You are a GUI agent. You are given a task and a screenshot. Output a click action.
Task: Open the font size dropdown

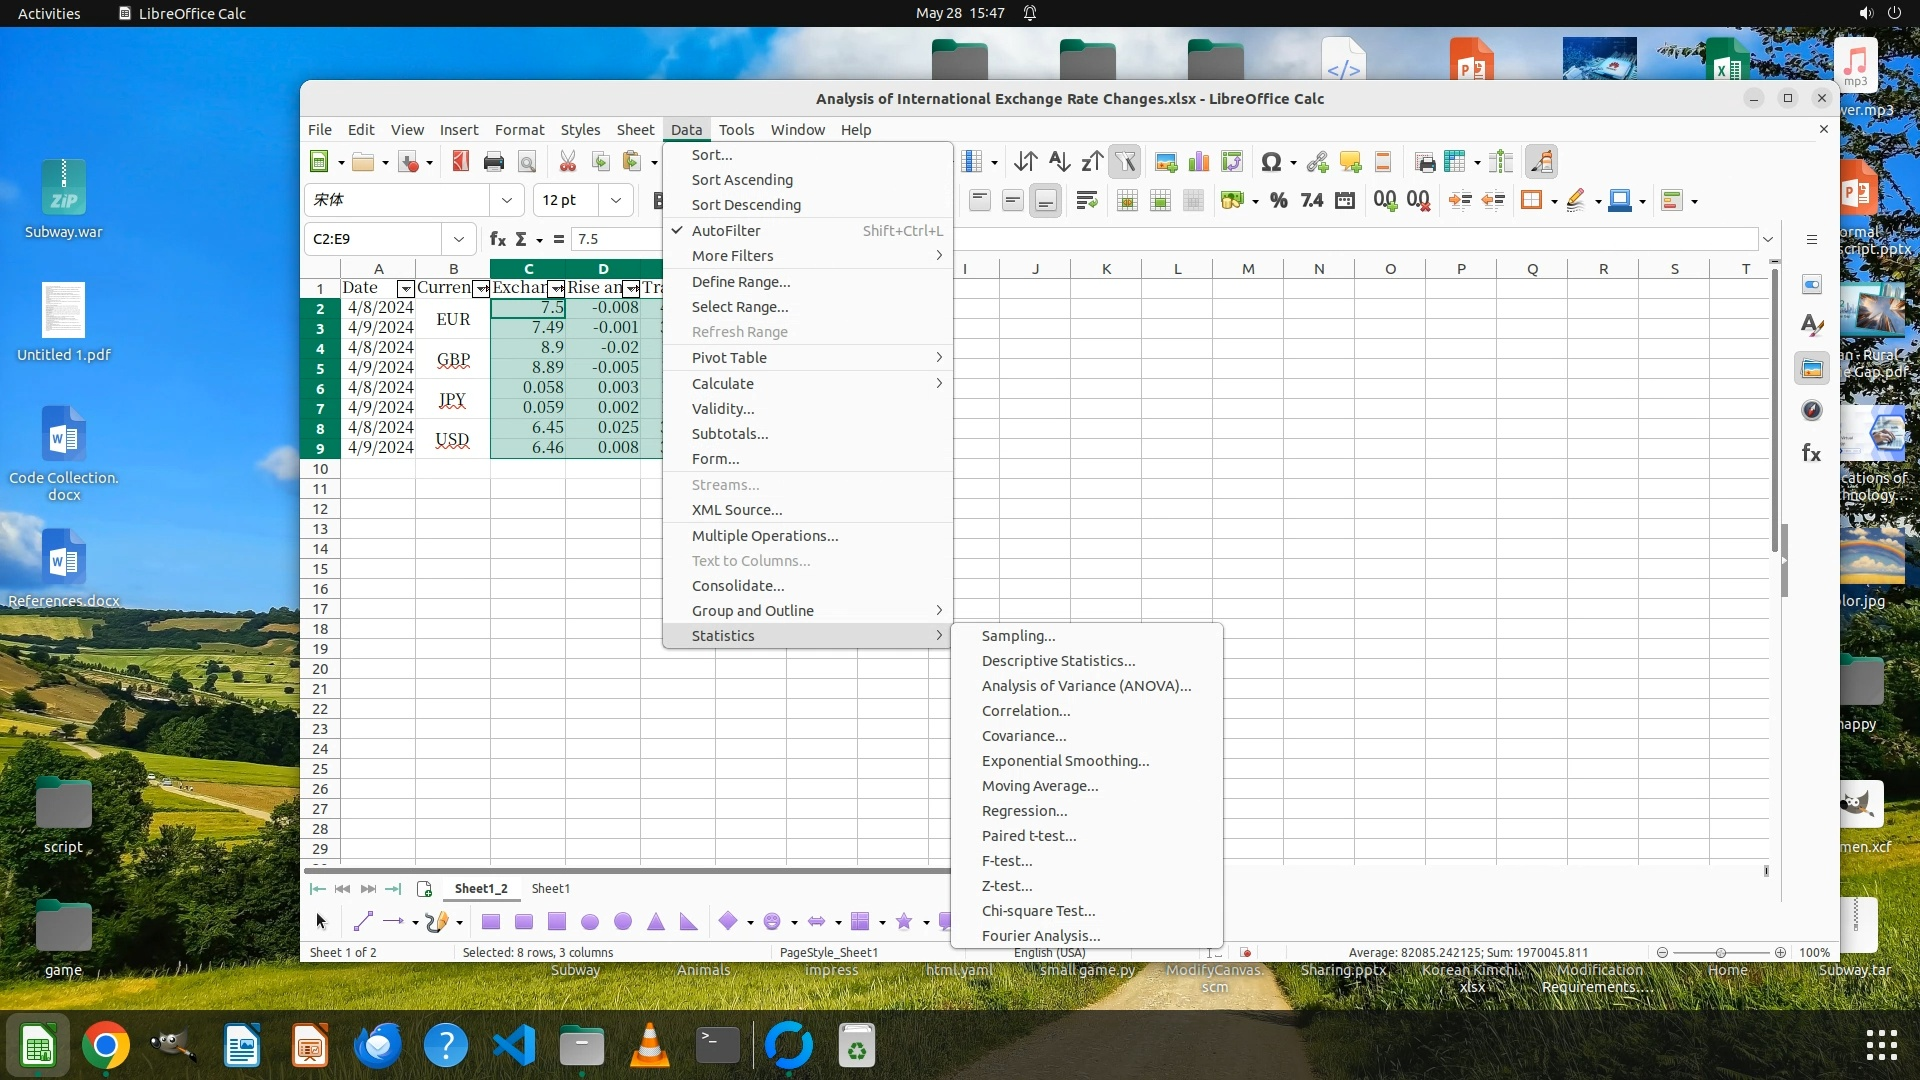[616, 200]
